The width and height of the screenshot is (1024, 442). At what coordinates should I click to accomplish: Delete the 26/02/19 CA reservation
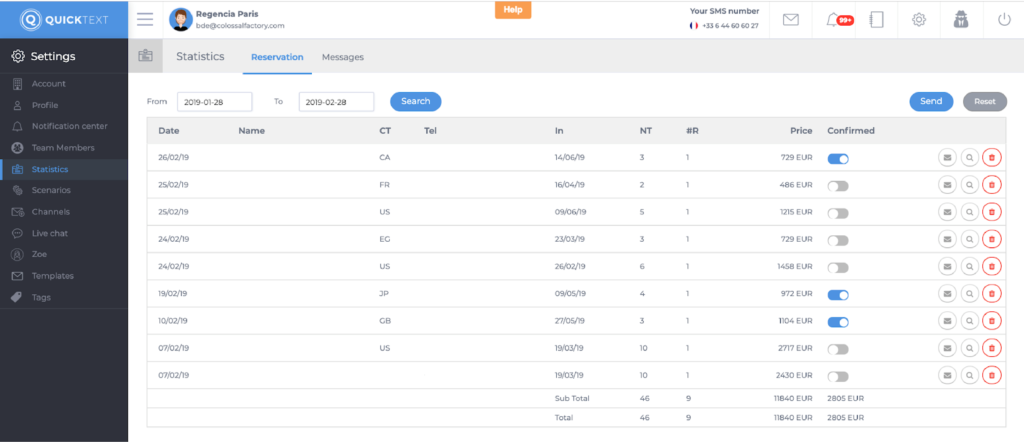coord(991,157)
